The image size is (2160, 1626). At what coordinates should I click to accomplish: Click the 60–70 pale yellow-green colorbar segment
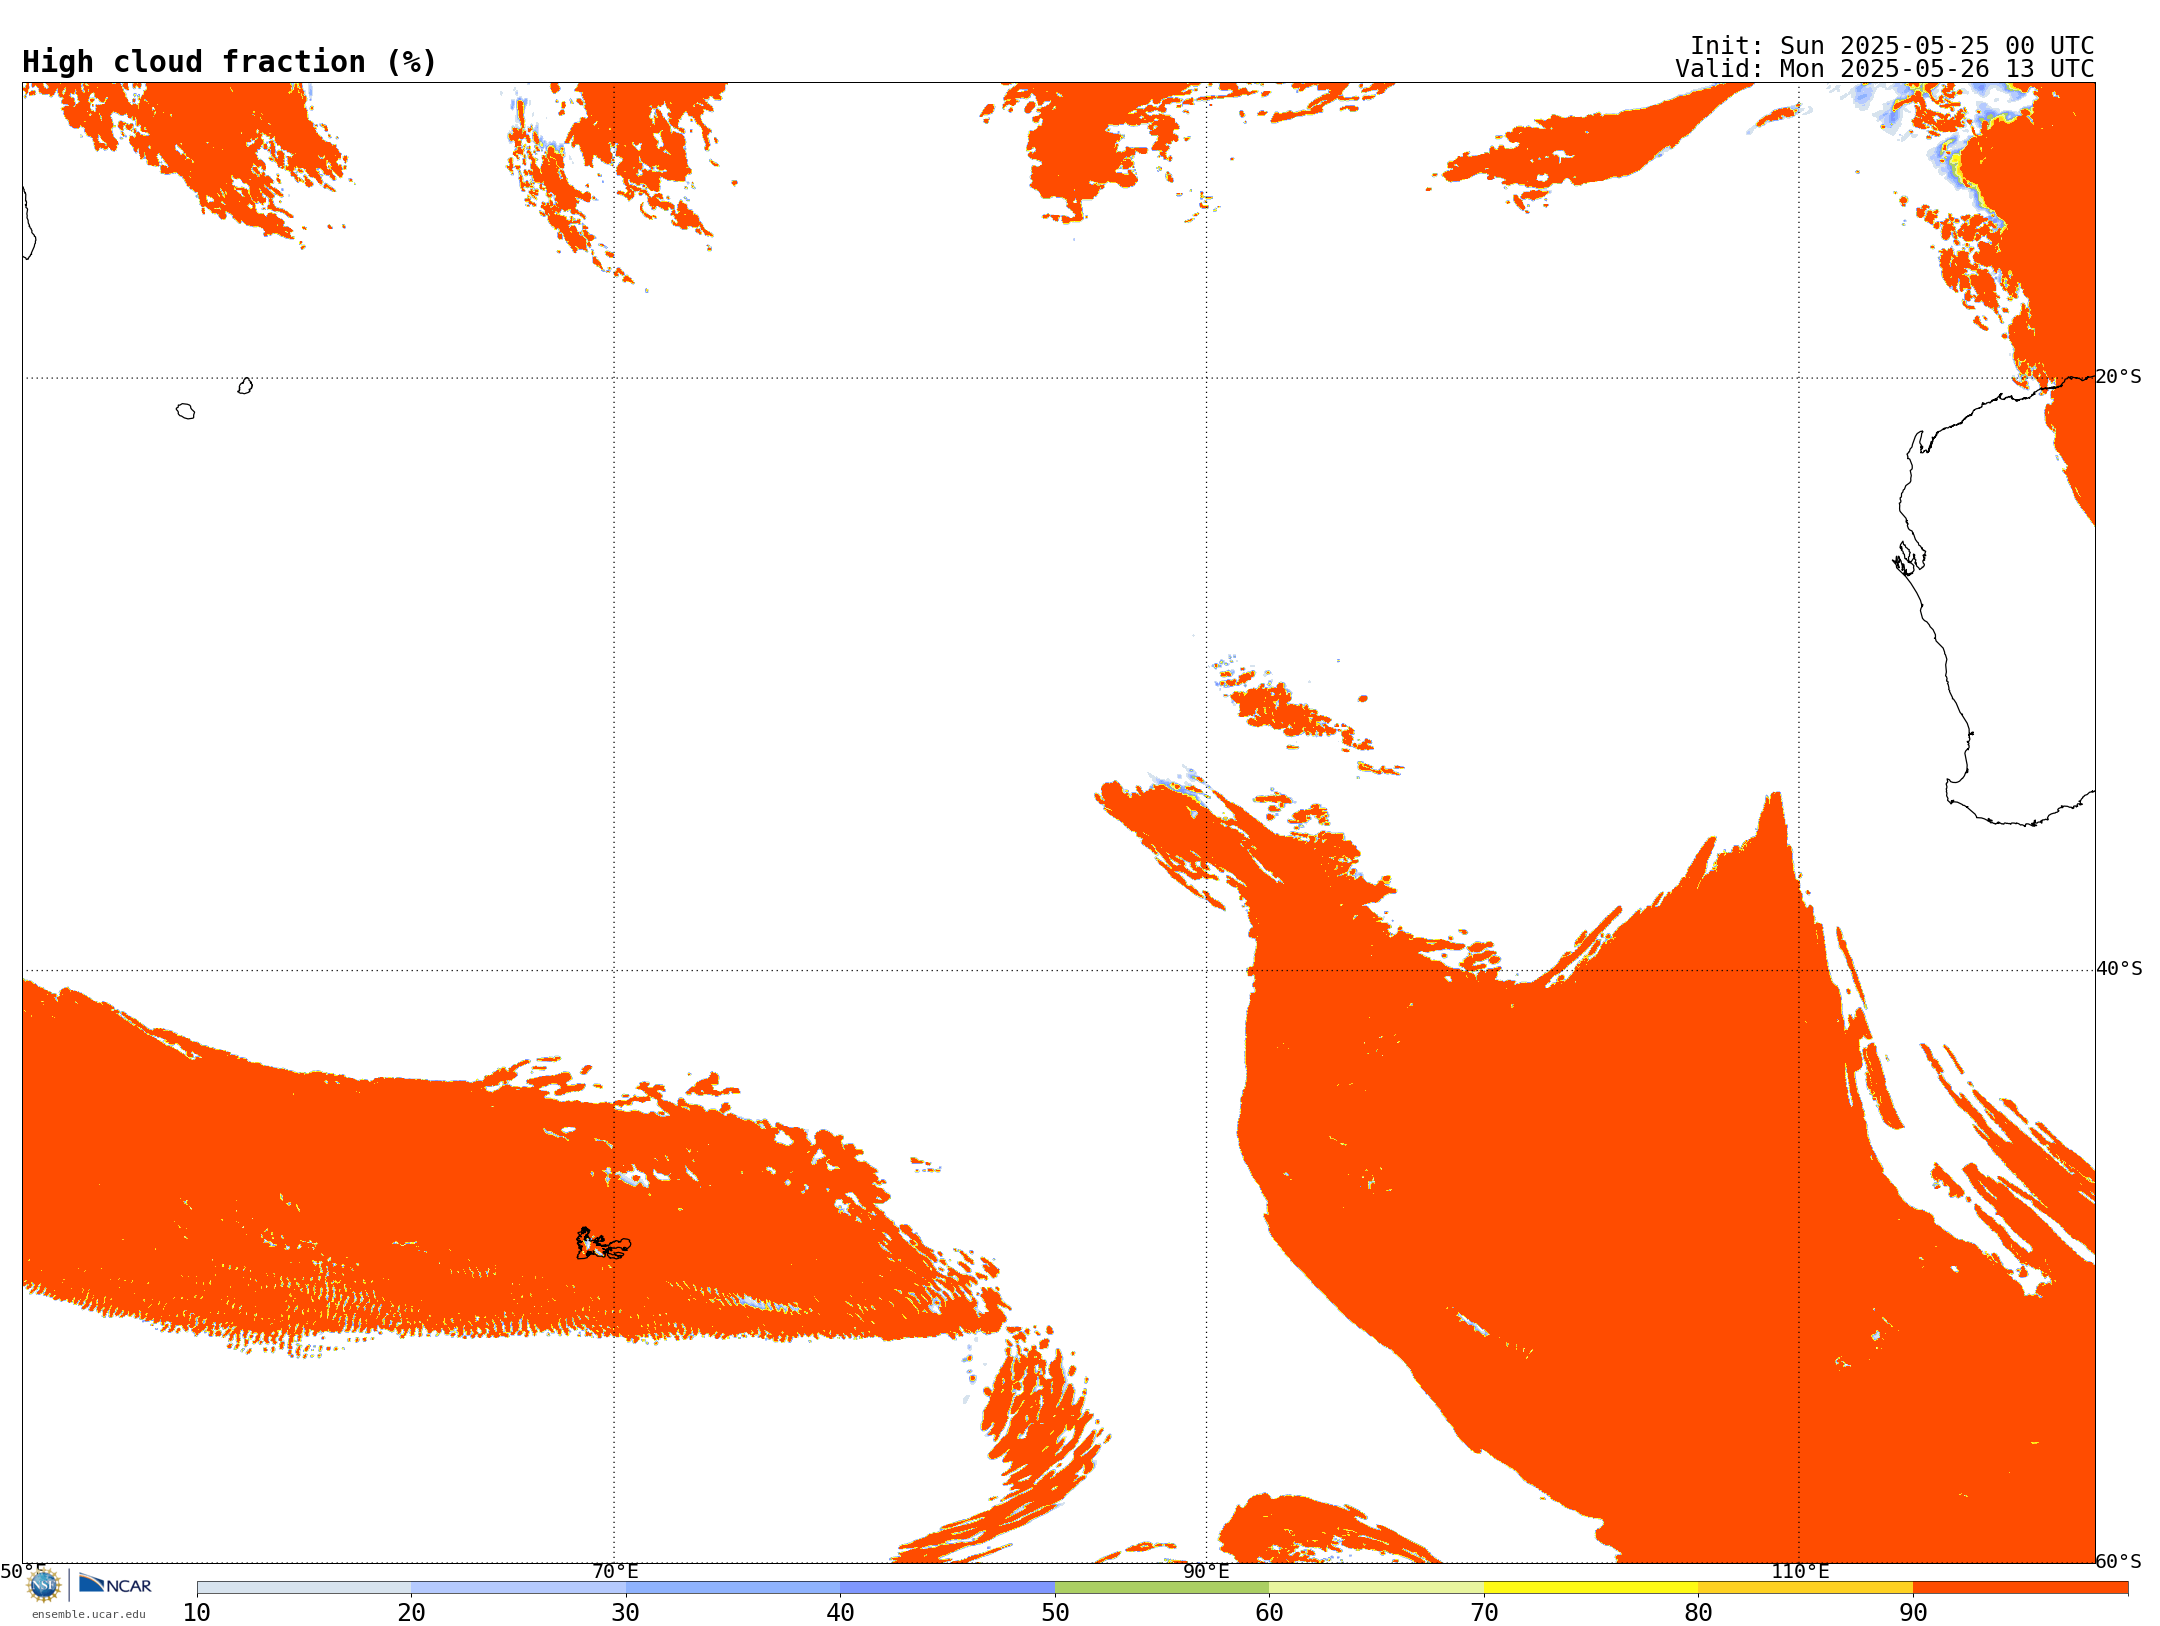pos(1376,1588)
